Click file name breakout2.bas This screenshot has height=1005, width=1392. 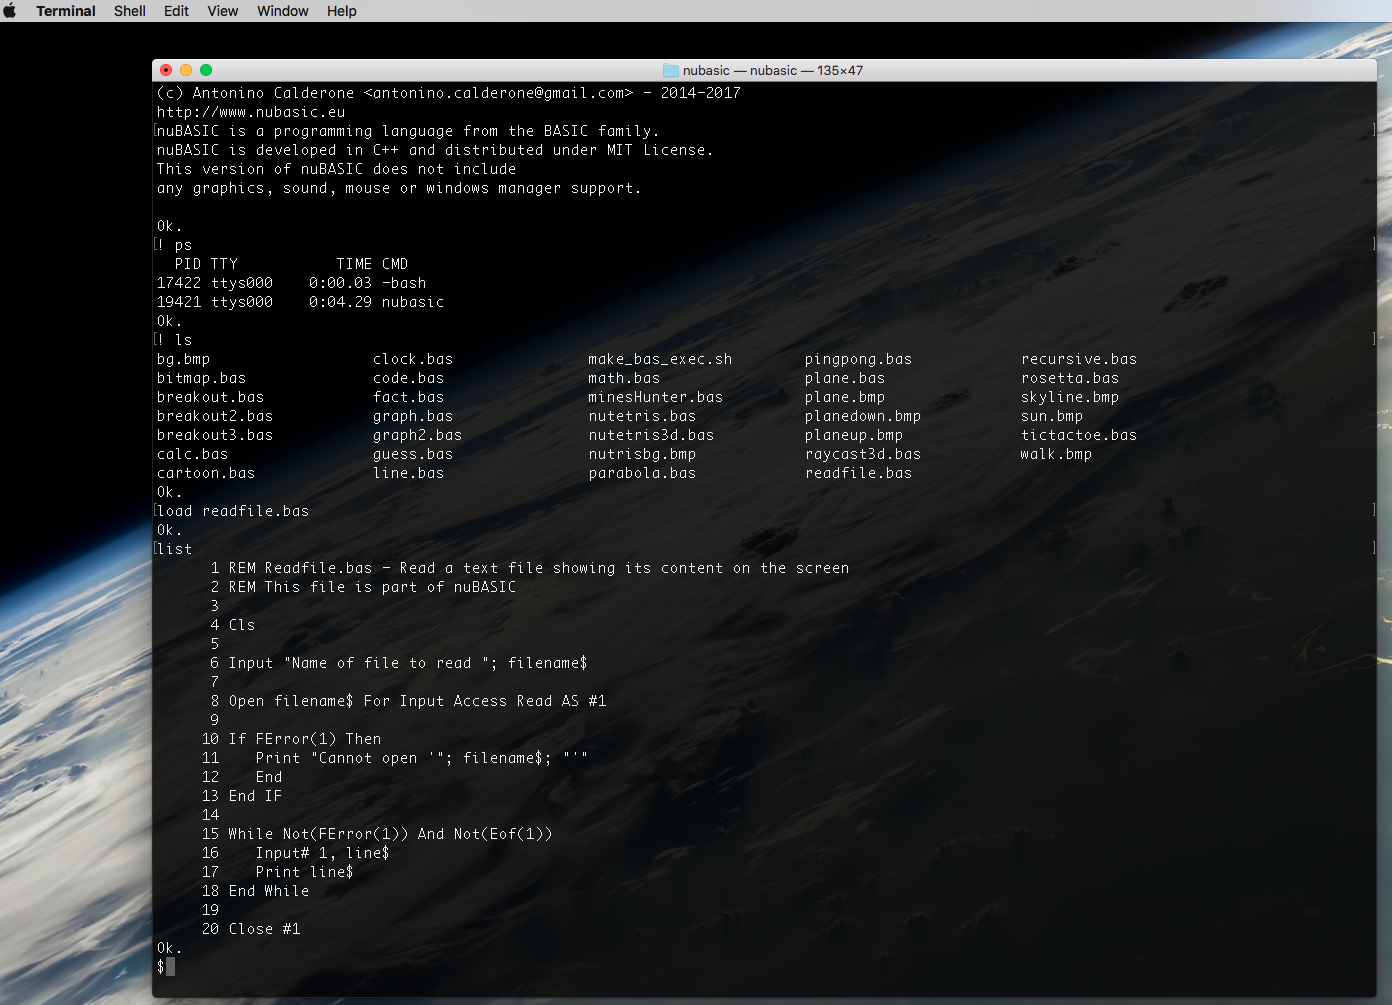215,416
